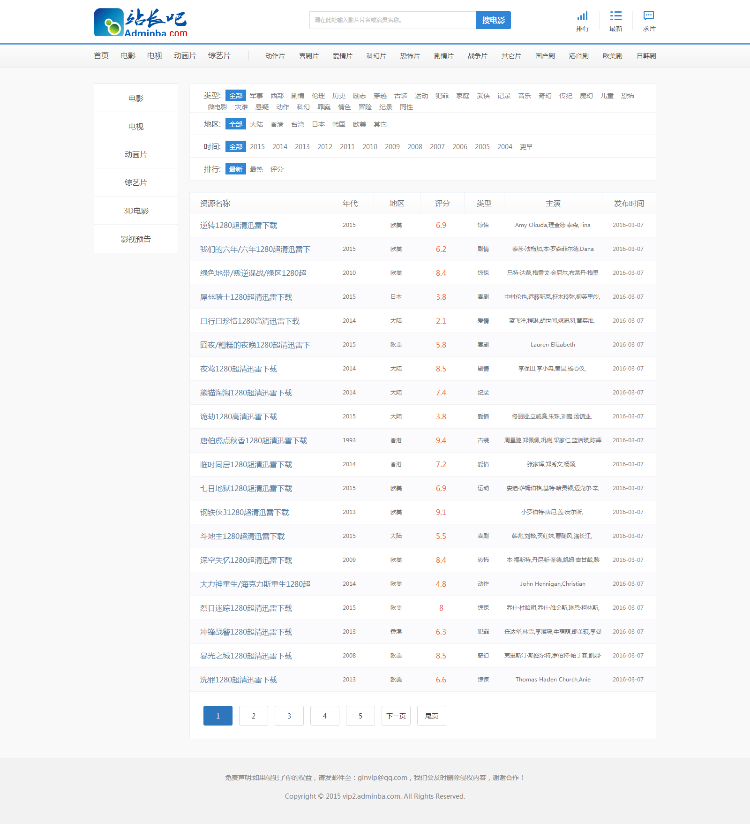Open 首页 in top navigation bar
Viewport: 750px width, 824px height.
tap(101, 56)
